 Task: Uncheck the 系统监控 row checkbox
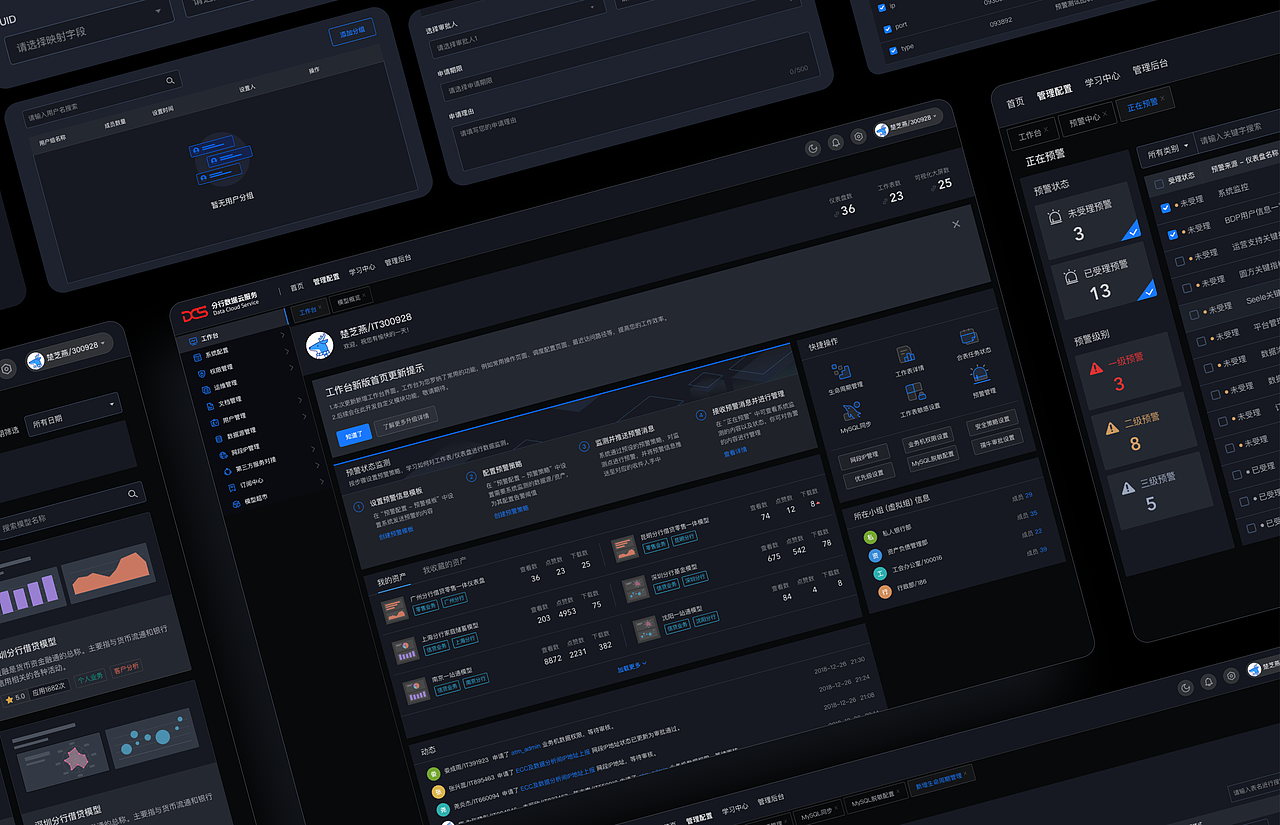pyautogui.click(x=1166, y=208)
